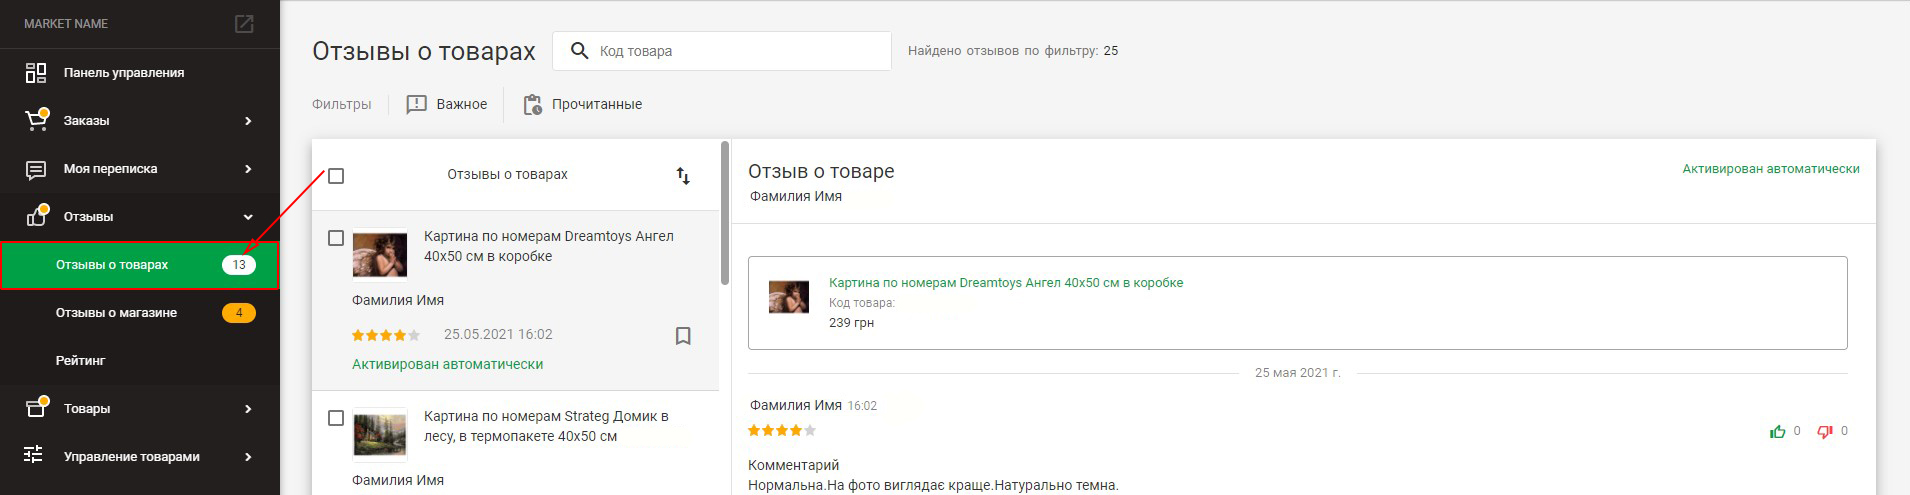
Task: Click the angel painting thumbnail in the review list
Action: [x=380, y=255]
